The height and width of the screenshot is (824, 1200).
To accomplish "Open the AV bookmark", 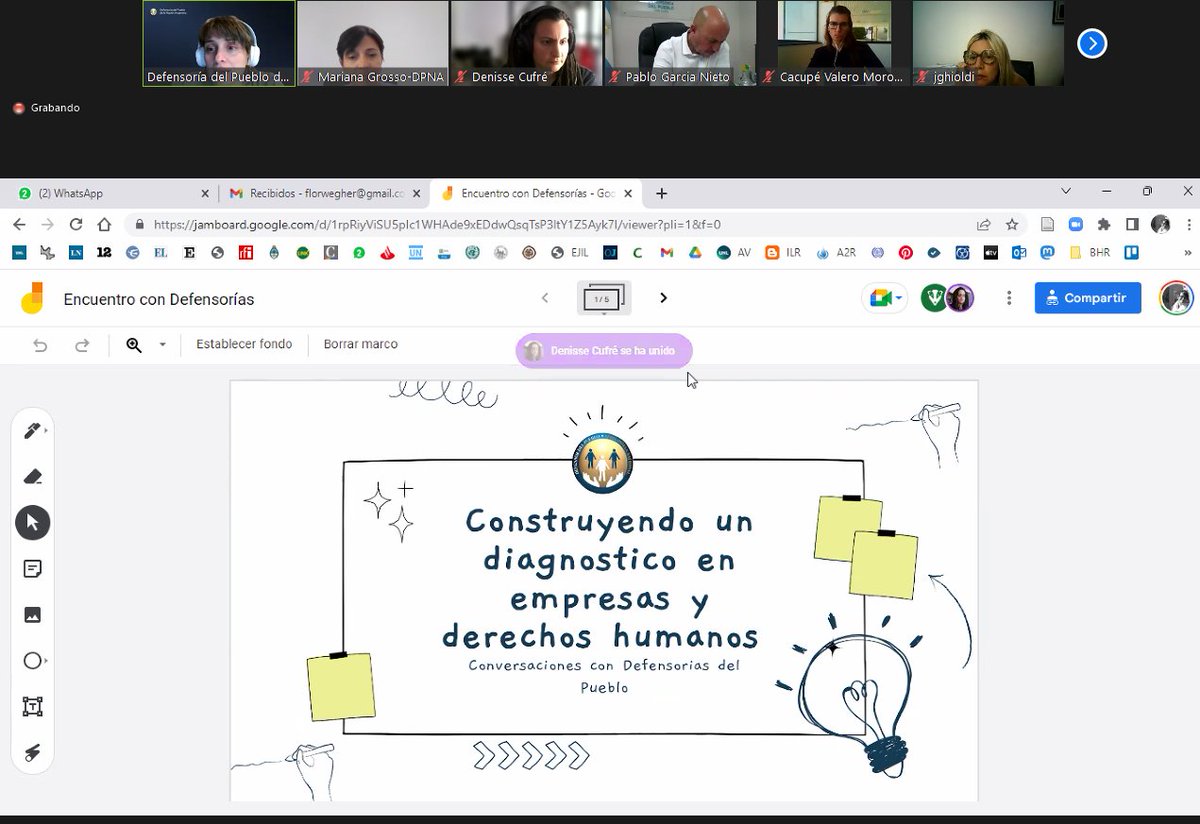I will pos(734,253).
